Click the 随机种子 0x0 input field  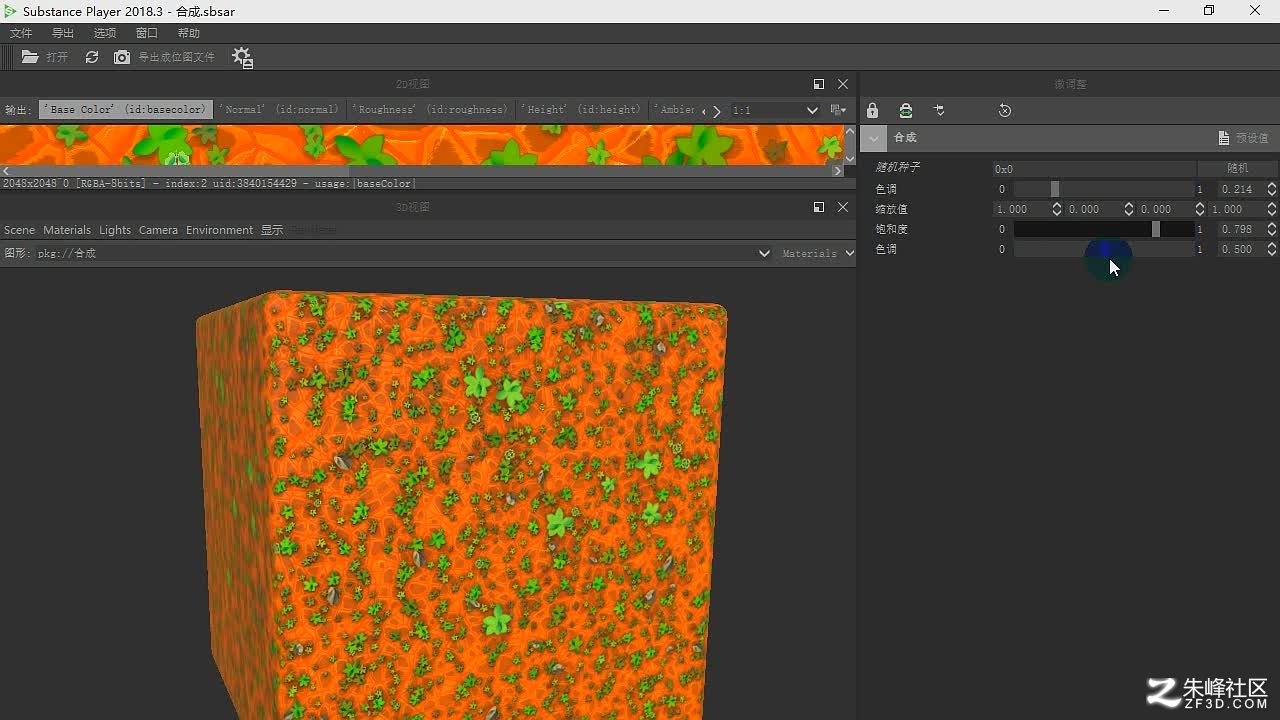[1094, 169]
